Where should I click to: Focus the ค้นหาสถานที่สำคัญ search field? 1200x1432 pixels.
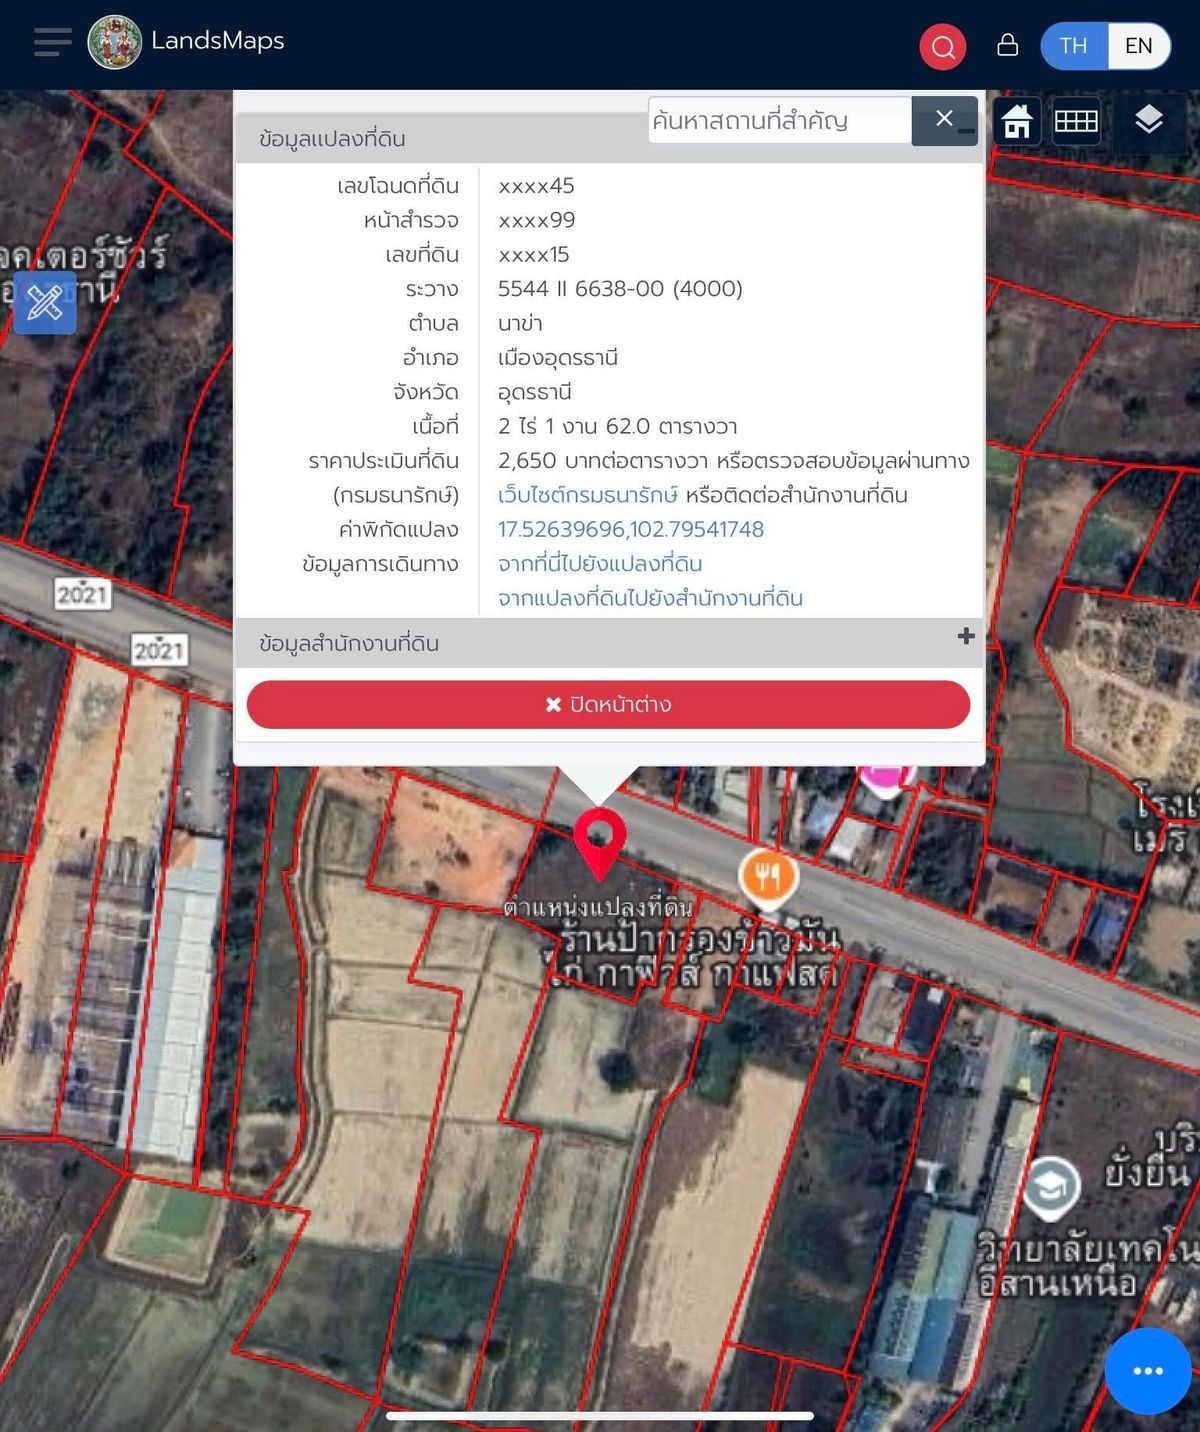[x=779, y=121]
